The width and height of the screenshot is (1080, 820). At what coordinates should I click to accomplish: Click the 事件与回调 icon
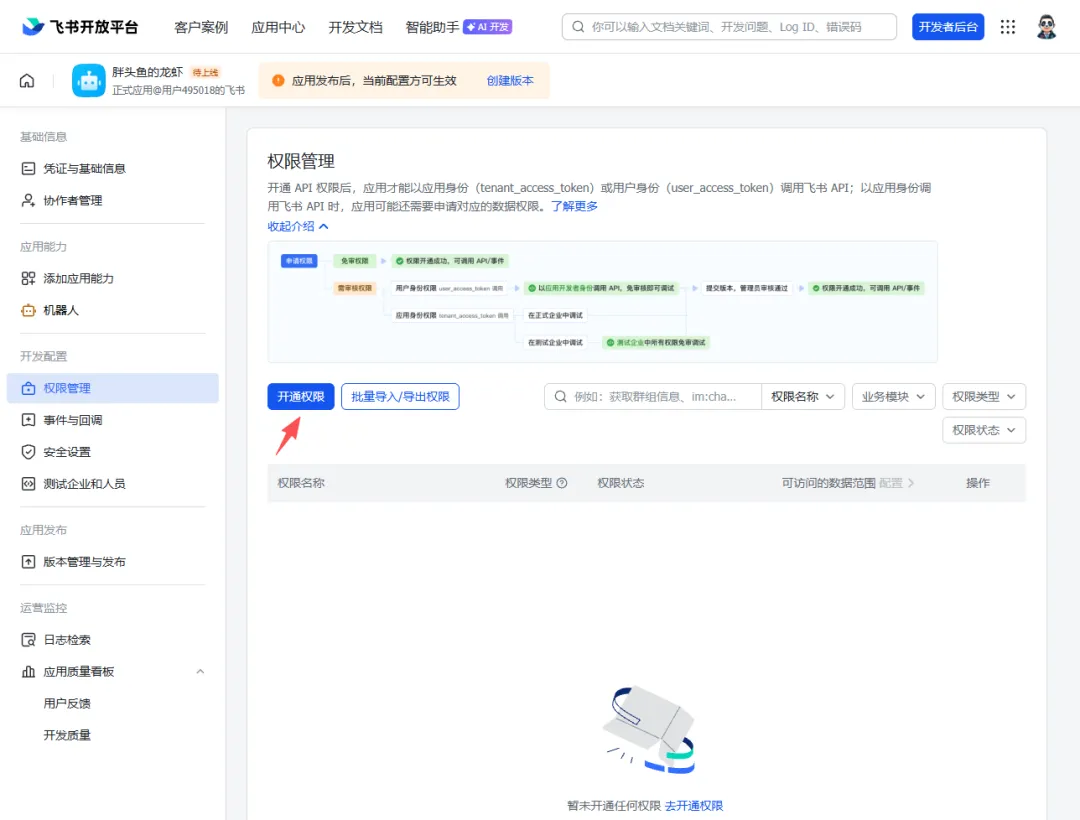click(x=28, y=420)
